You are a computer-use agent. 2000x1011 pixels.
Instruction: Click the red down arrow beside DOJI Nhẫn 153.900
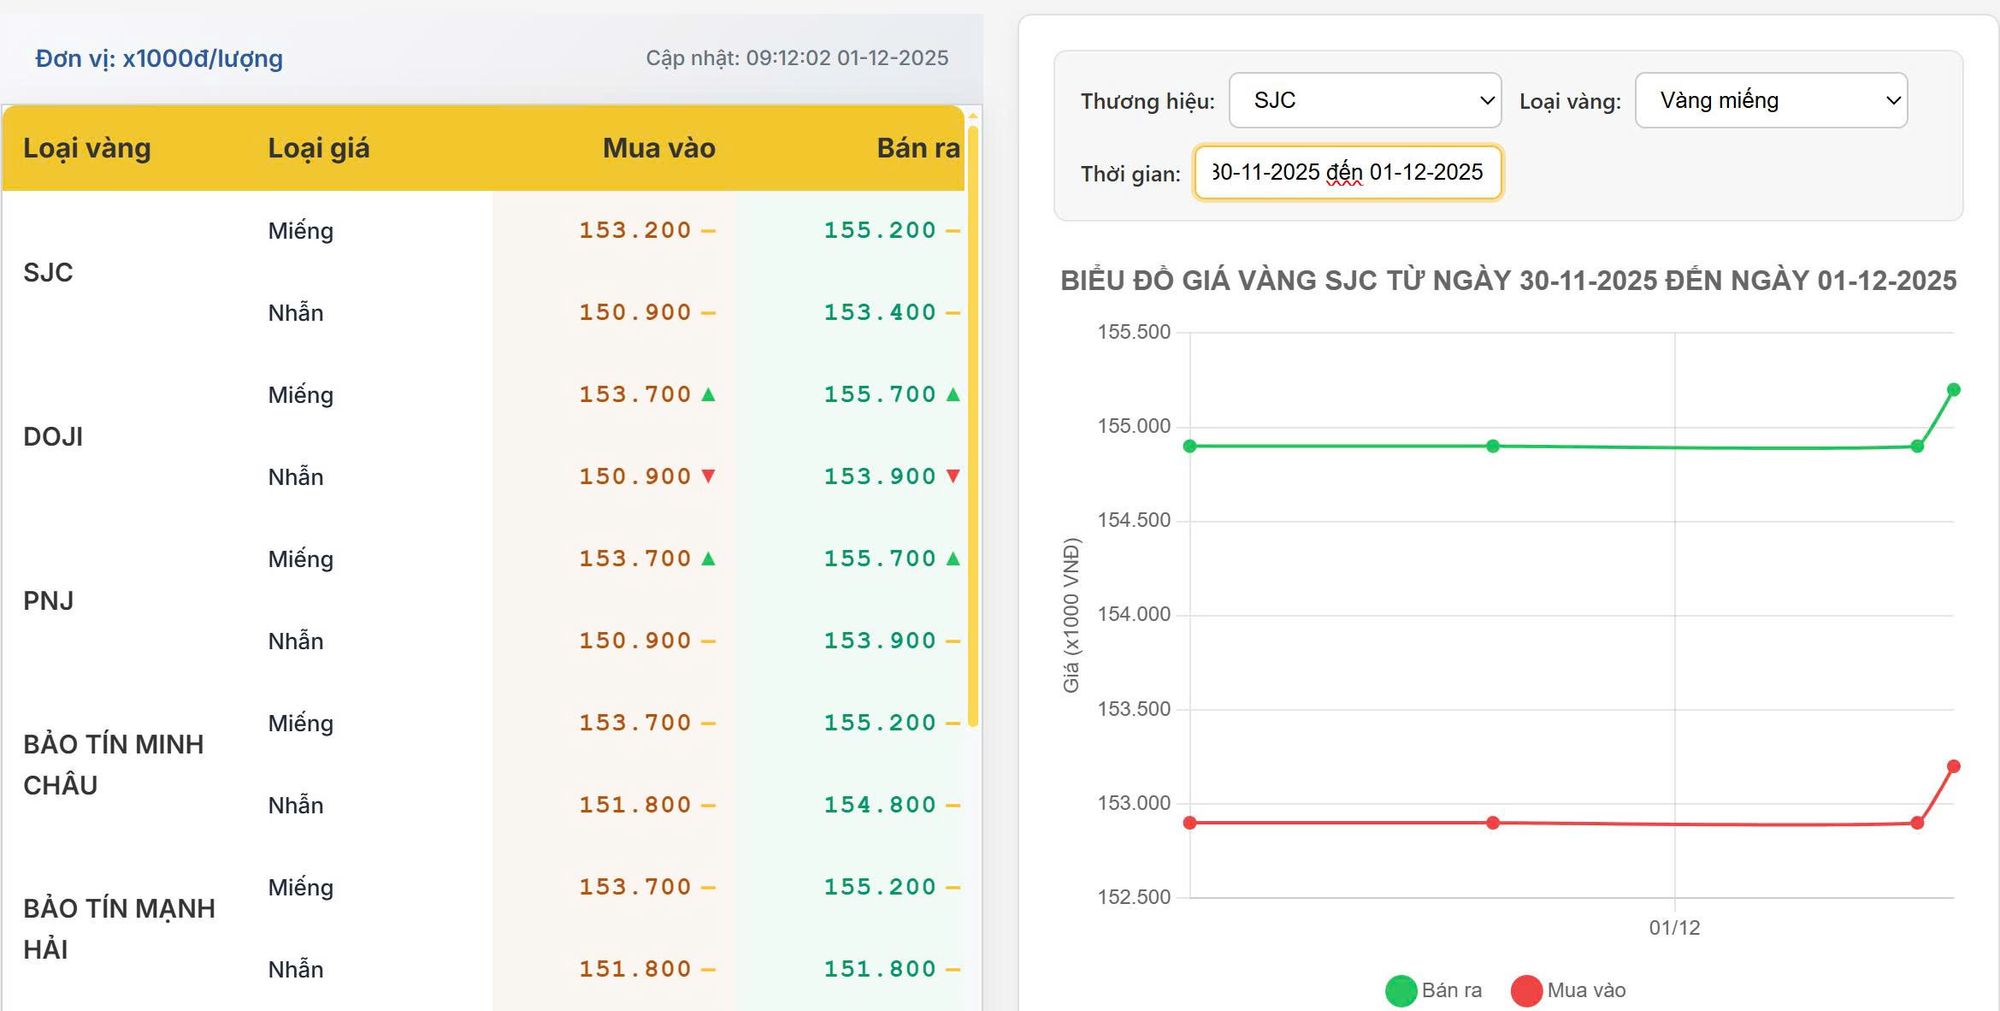click(x=953, y=477)
